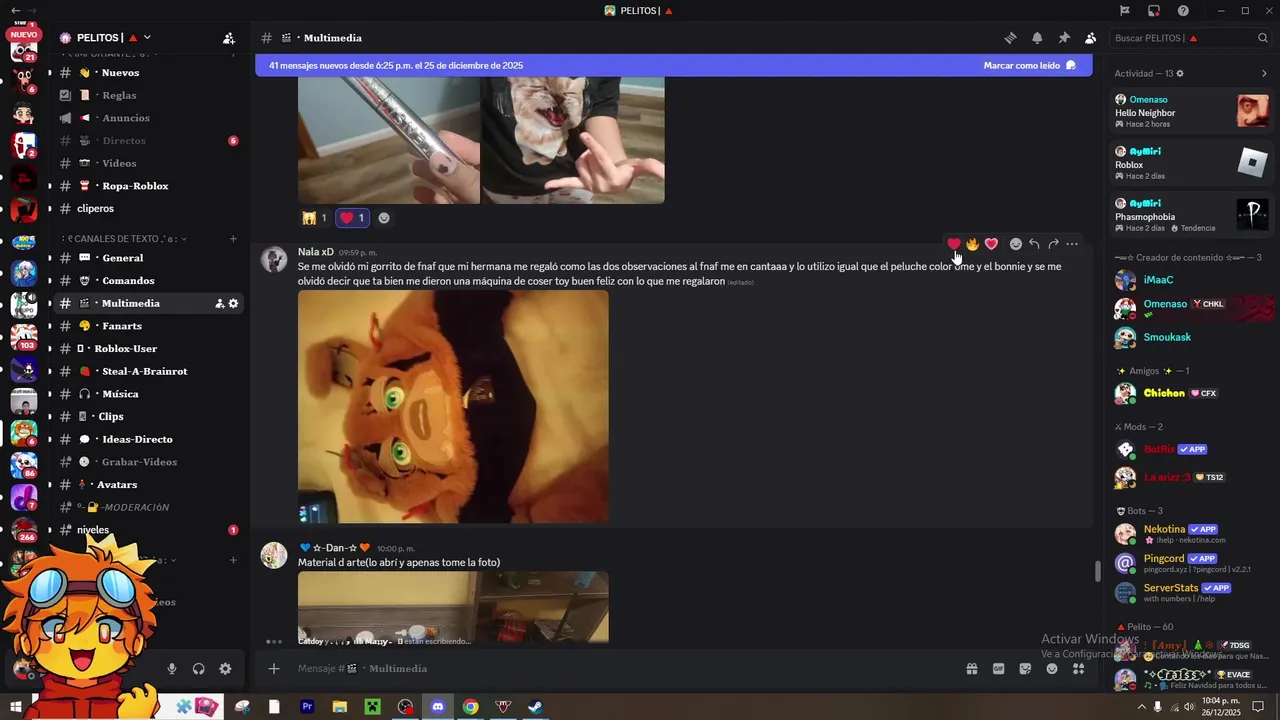Screen dimensions: 1280x720
Task: Open the Nekotina bot profile
Action: [x=1192, y=534]
